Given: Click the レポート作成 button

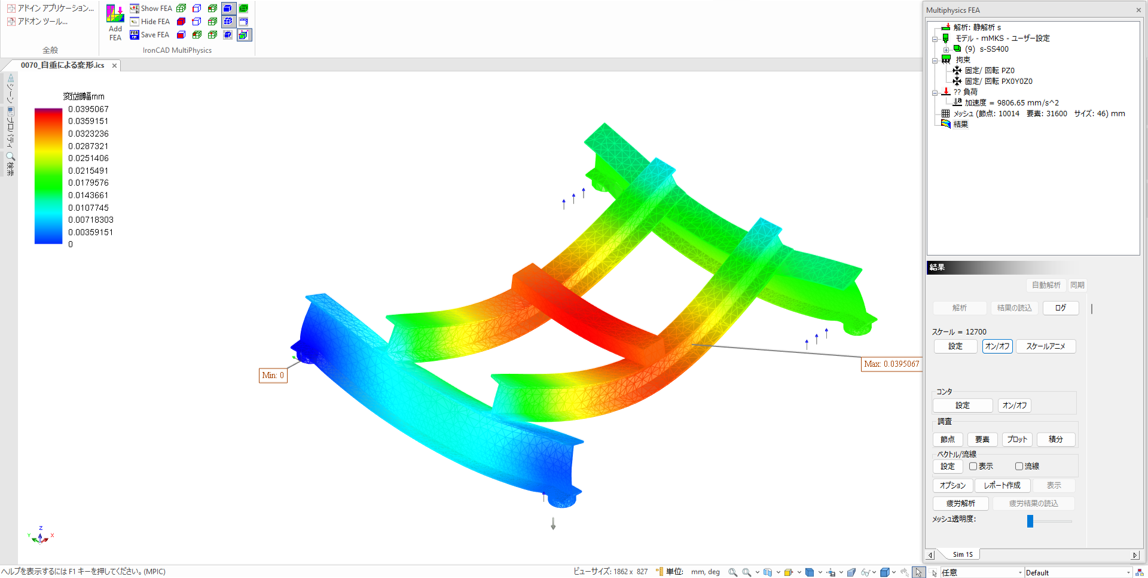Looking at the screenshot, I should tap(1002, 485).
